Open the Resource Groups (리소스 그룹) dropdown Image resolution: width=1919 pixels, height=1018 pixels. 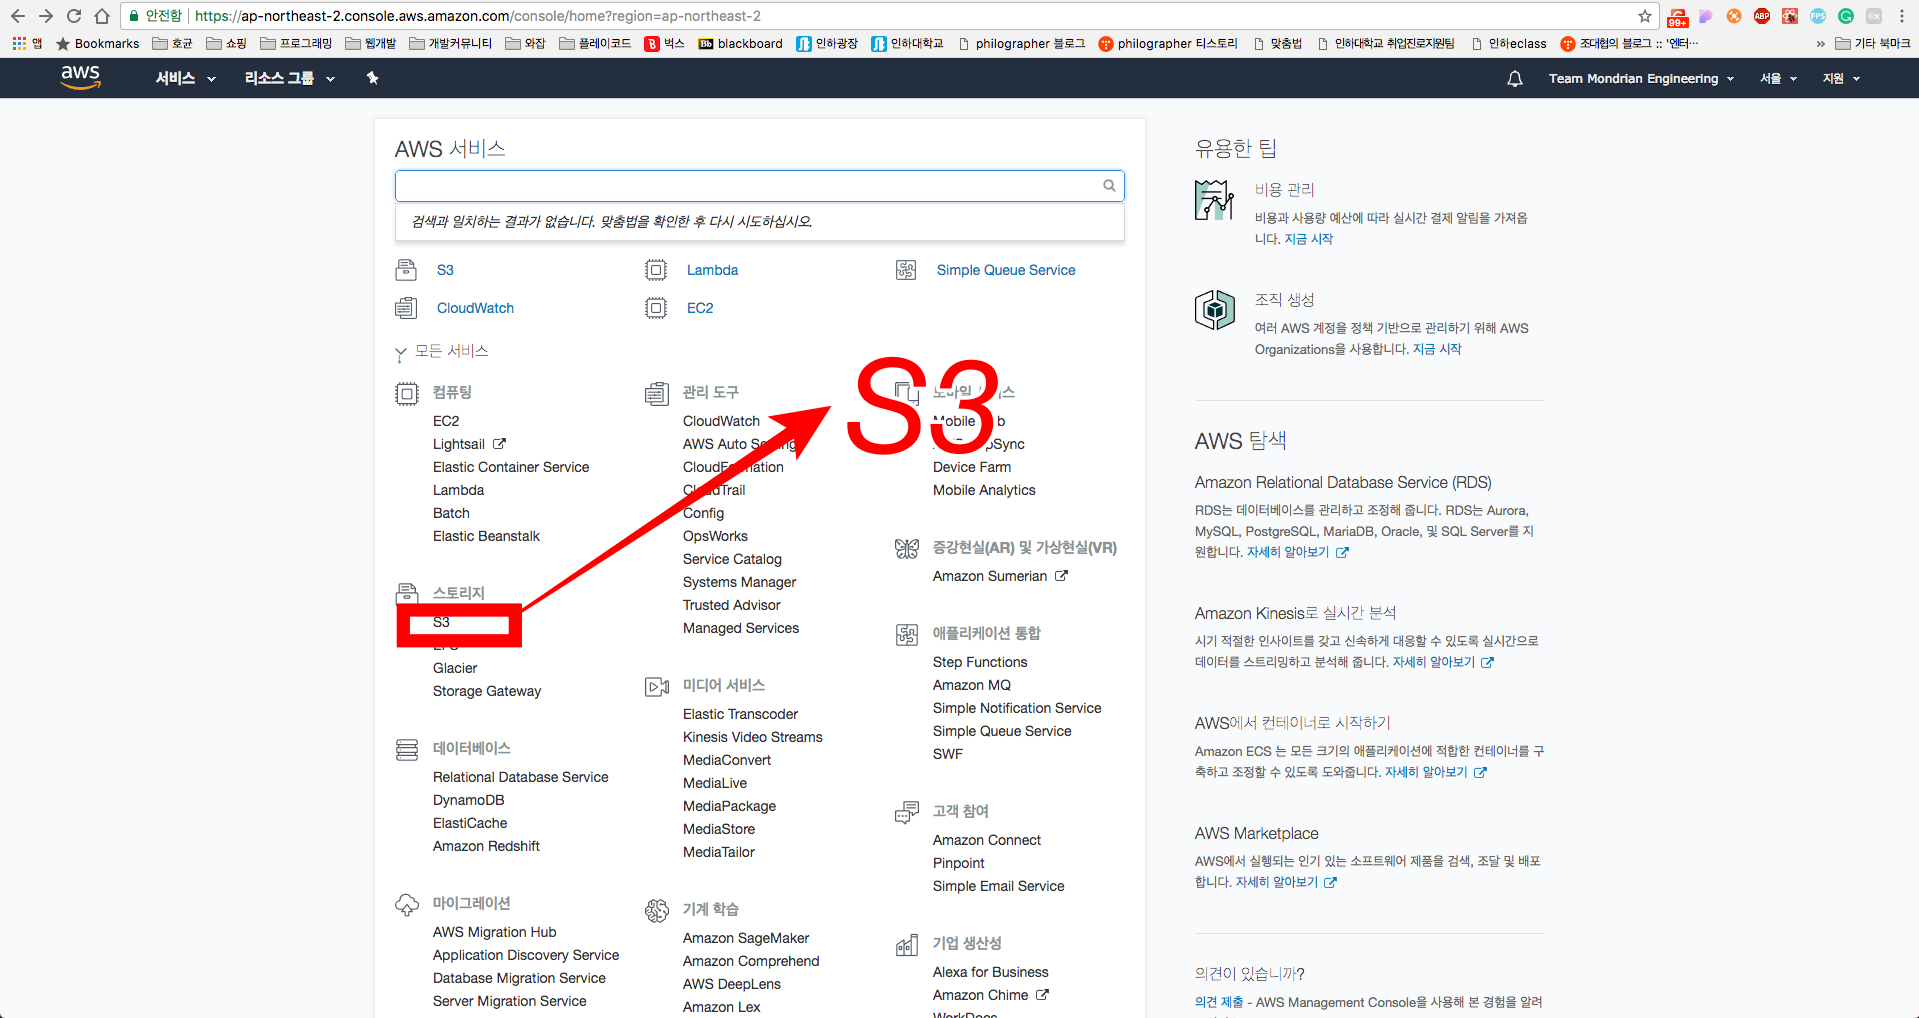[289, 78]
